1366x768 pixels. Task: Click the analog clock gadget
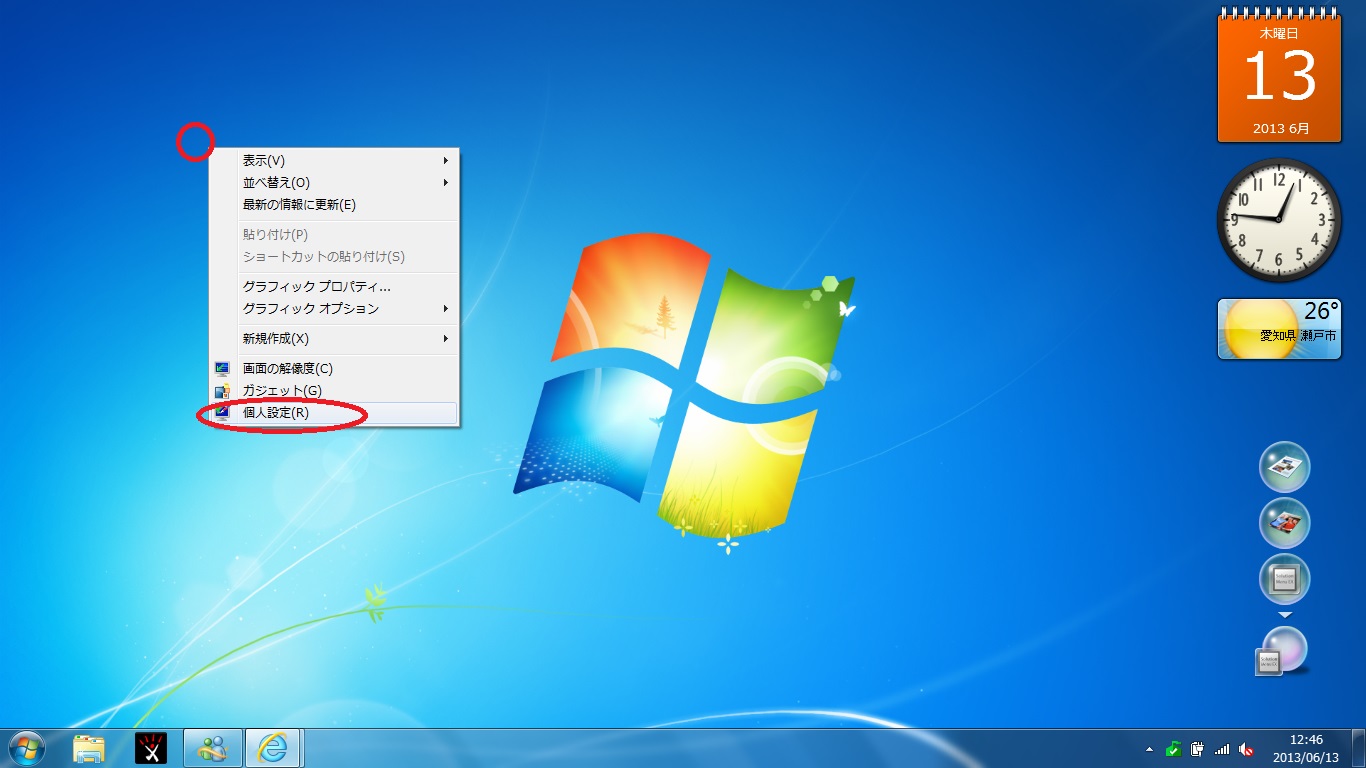(1279, 220)
